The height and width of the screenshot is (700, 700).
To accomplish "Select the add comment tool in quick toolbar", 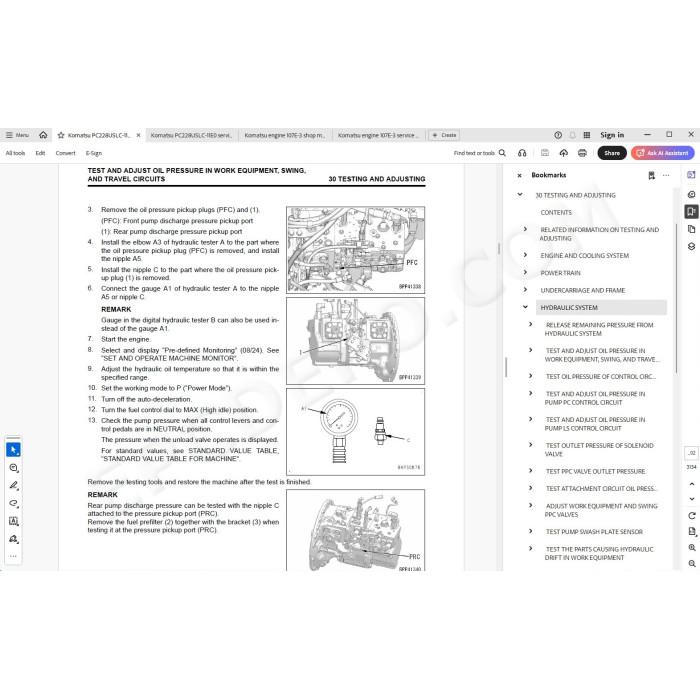I will (13, 467).
